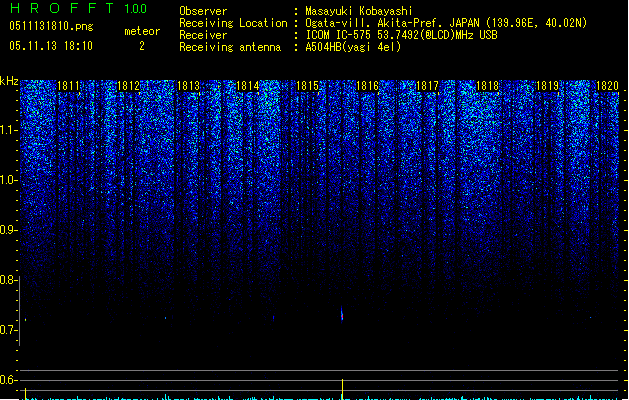This screenshot has height=400, width=629.
Task: Click the 0.8 frequency axis label
Action: (8, 280)
